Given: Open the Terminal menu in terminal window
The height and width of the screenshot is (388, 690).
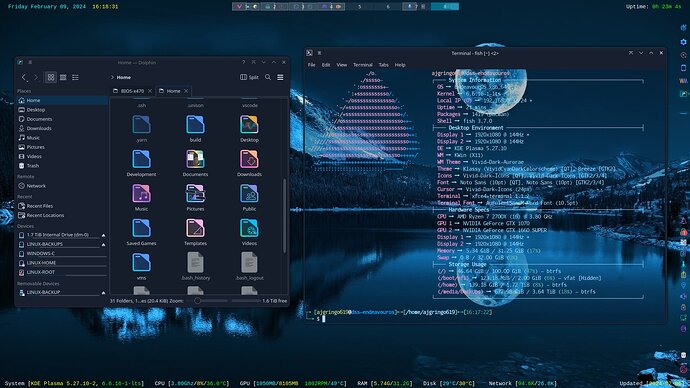Looking at the screenshot, I should coord(363,65).
